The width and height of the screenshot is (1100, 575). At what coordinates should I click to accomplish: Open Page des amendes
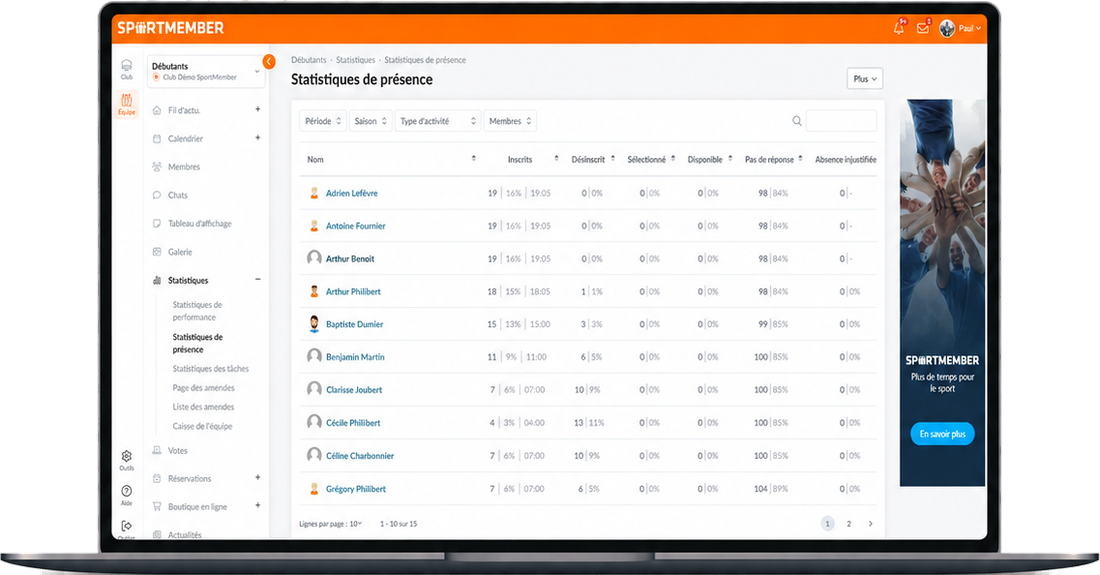(203, 388)
